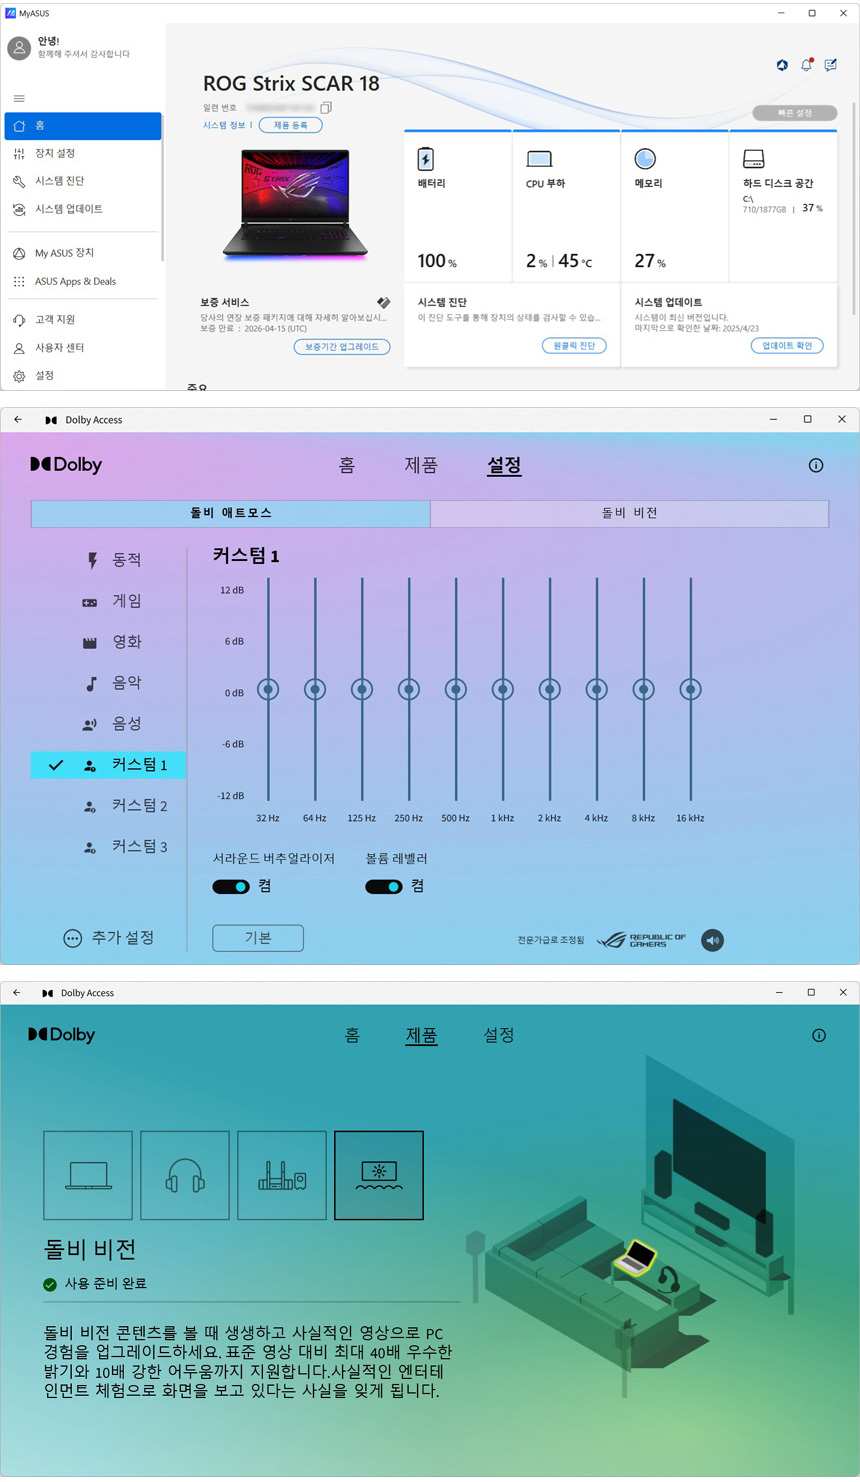Select the headphones product icon
The width and height of the screenshot is (860, 1482).
click(x=185, y=1175)
